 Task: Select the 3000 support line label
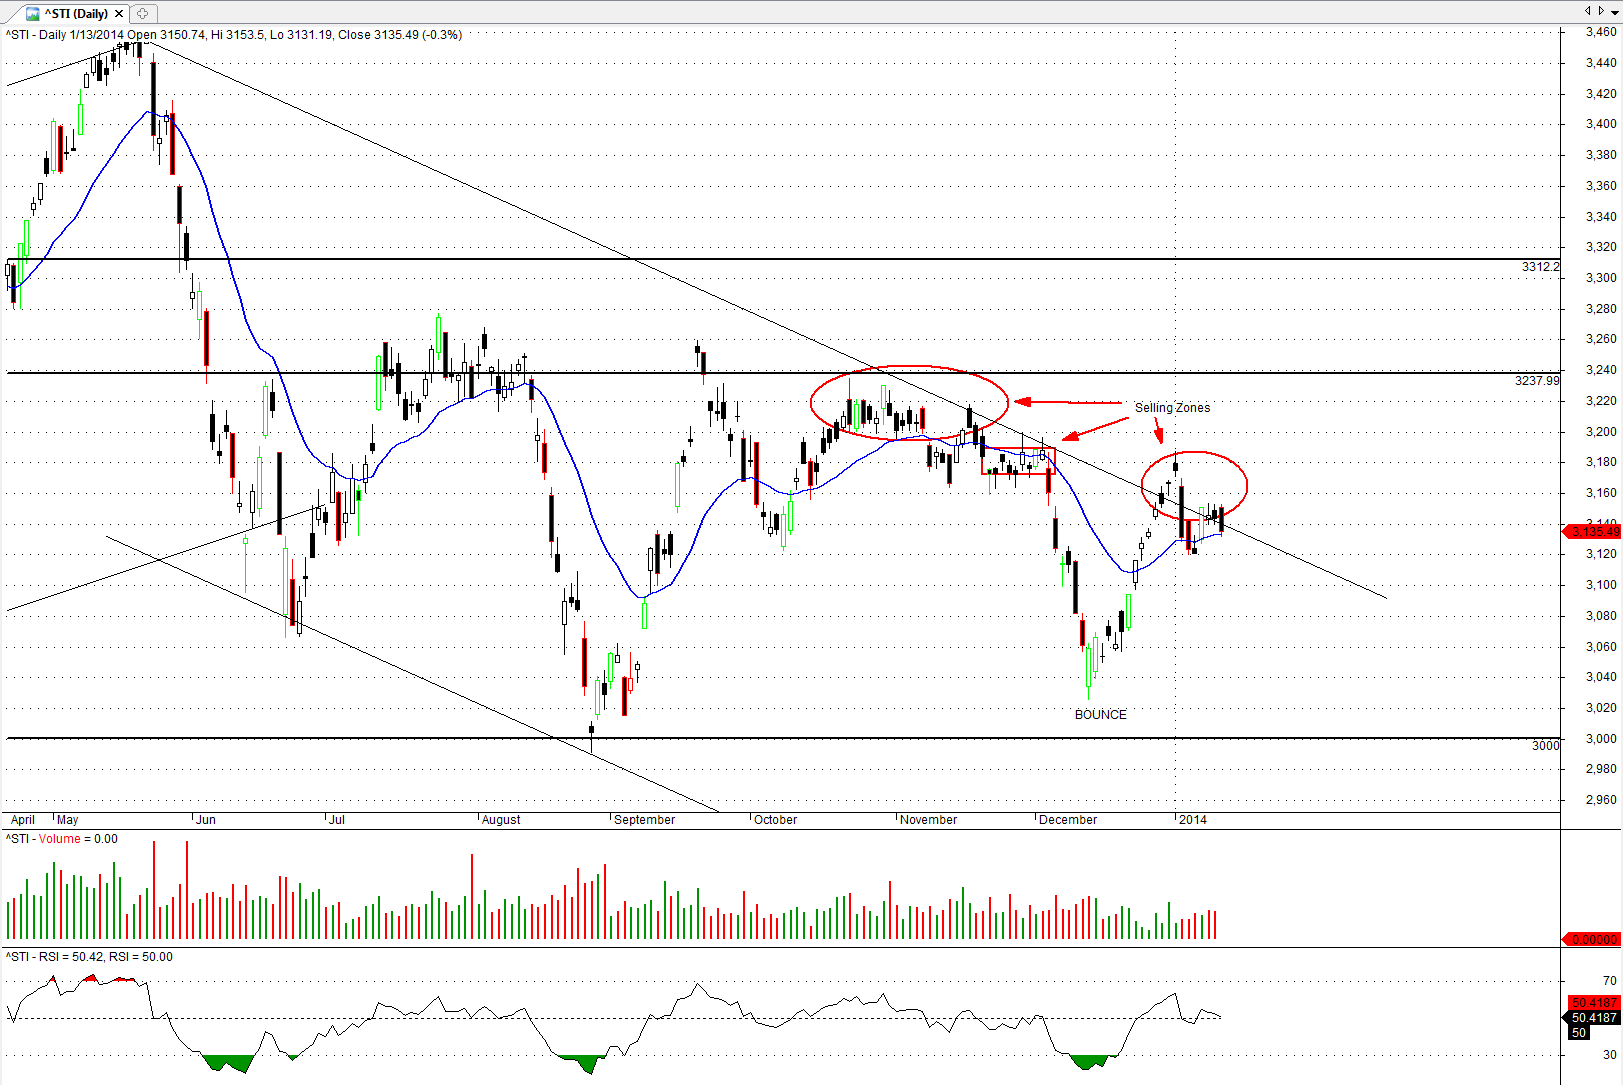click(1545, 745)
